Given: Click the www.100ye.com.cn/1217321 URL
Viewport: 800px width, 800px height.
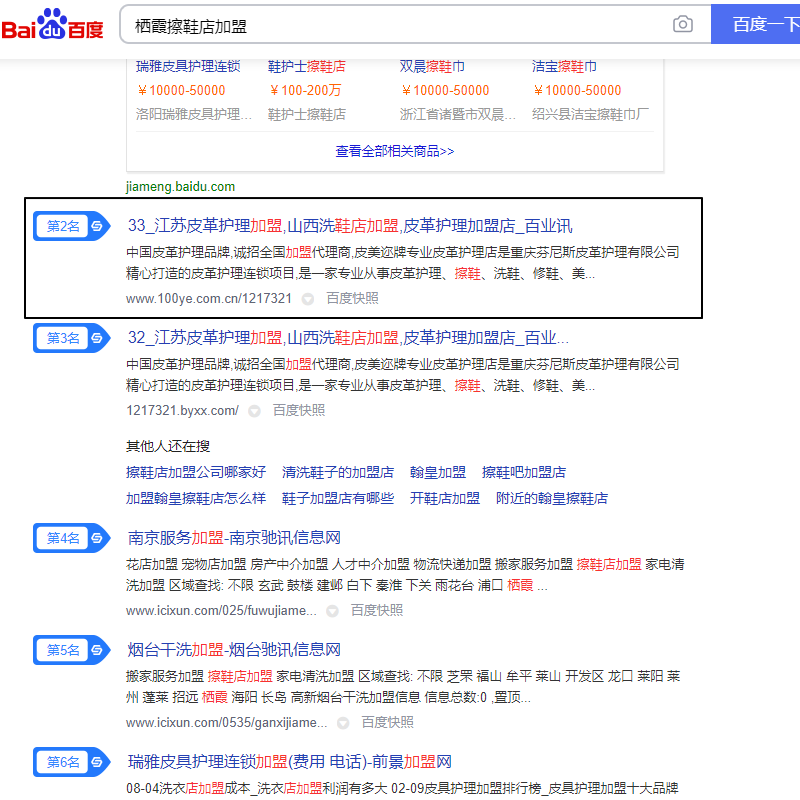Looking at the screenshot, I should point(209,298).
